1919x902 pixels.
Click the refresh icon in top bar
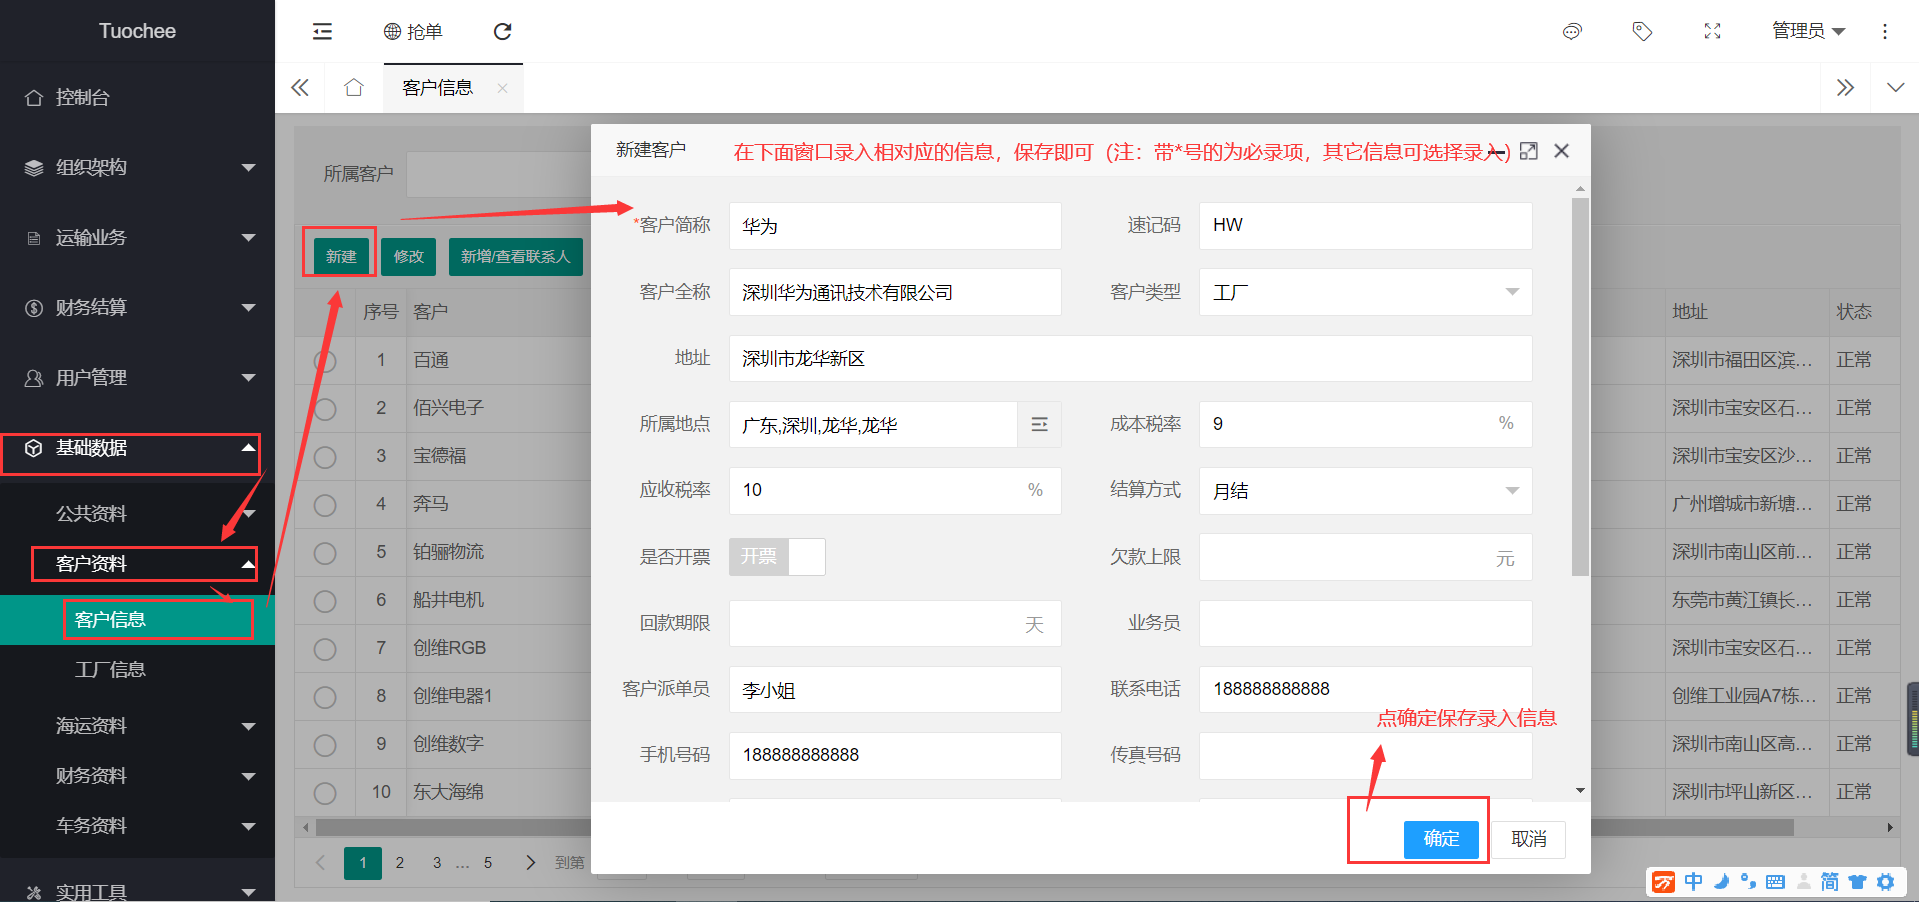point(503,32)
